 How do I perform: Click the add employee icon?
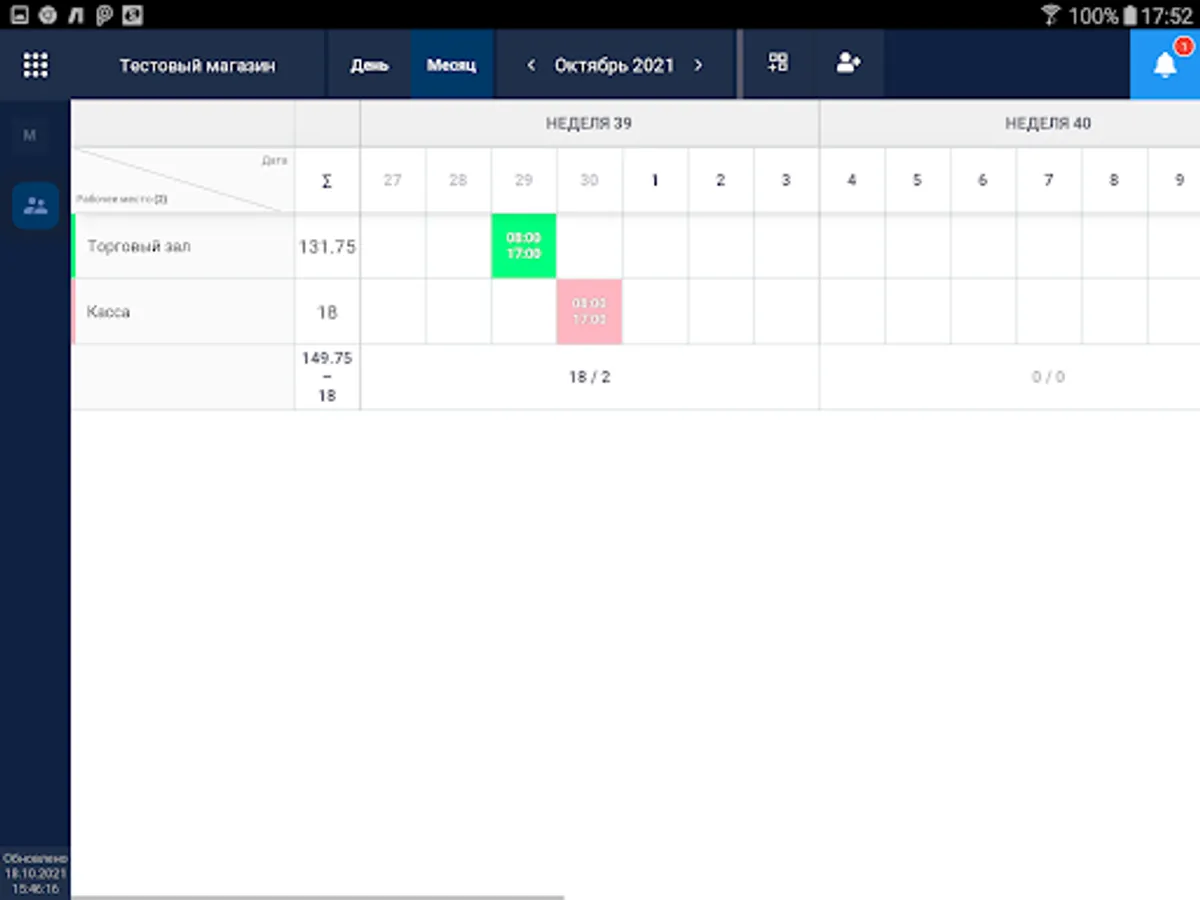[x=849, y=62]
